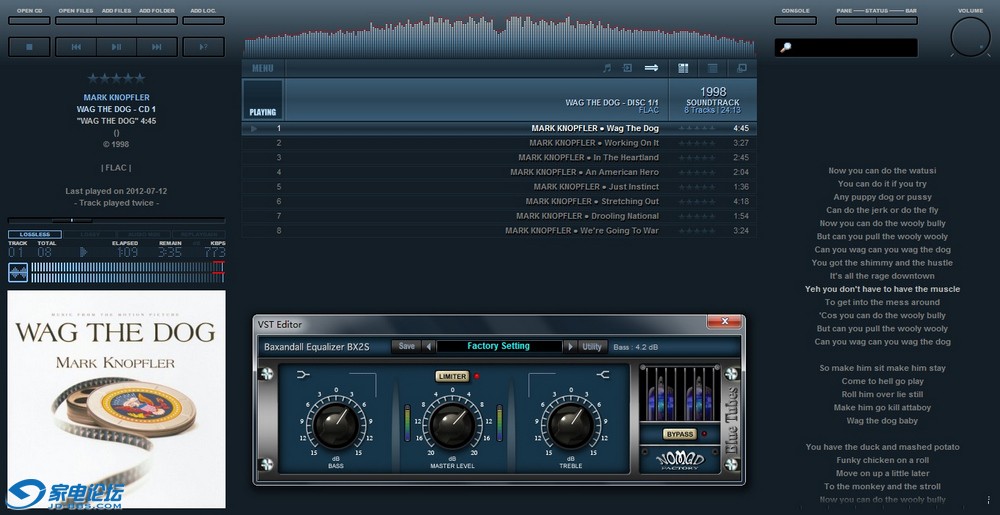Click the blue tubes display in VST Editor
Viewport: 1000px width, 515px height.
[680, 393]
